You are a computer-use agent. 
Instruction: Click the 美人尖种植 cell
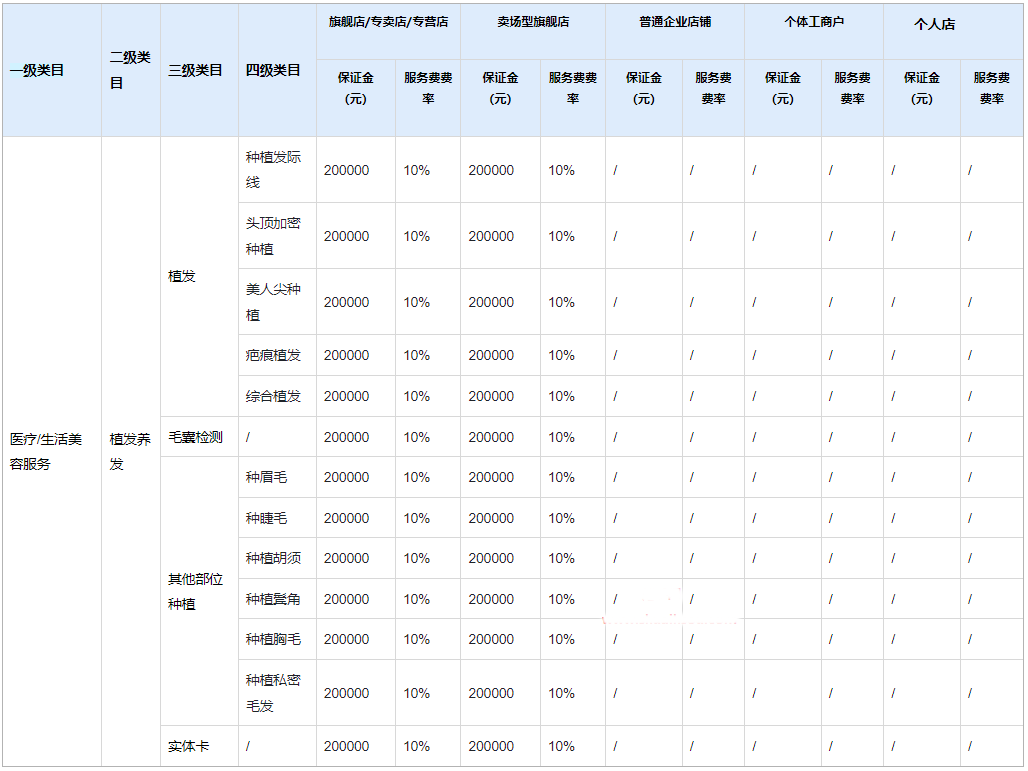[273, 302]
